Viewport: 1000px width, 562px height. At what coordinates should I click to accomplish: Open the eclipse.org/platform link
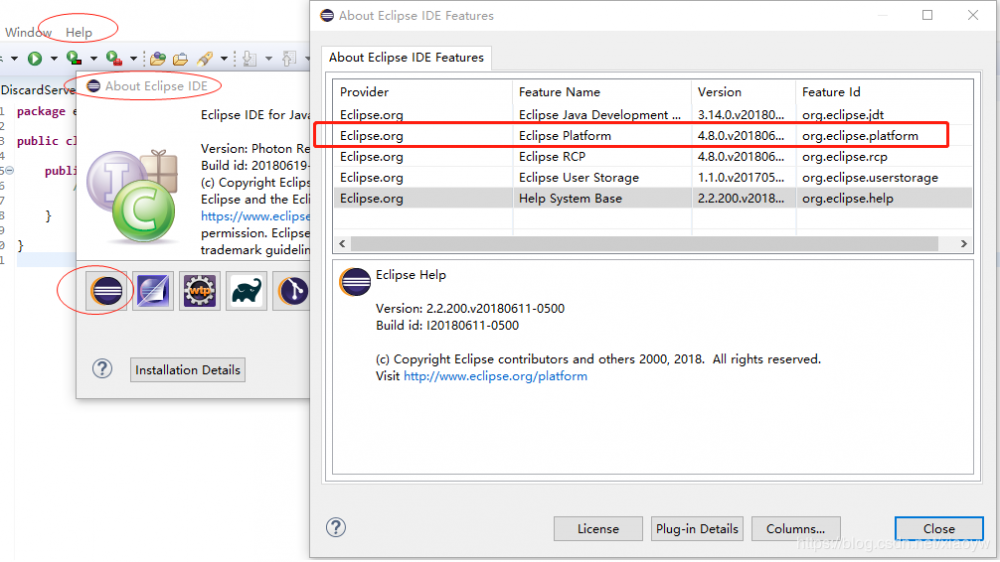pyautogui.click(x=495, y=376)
